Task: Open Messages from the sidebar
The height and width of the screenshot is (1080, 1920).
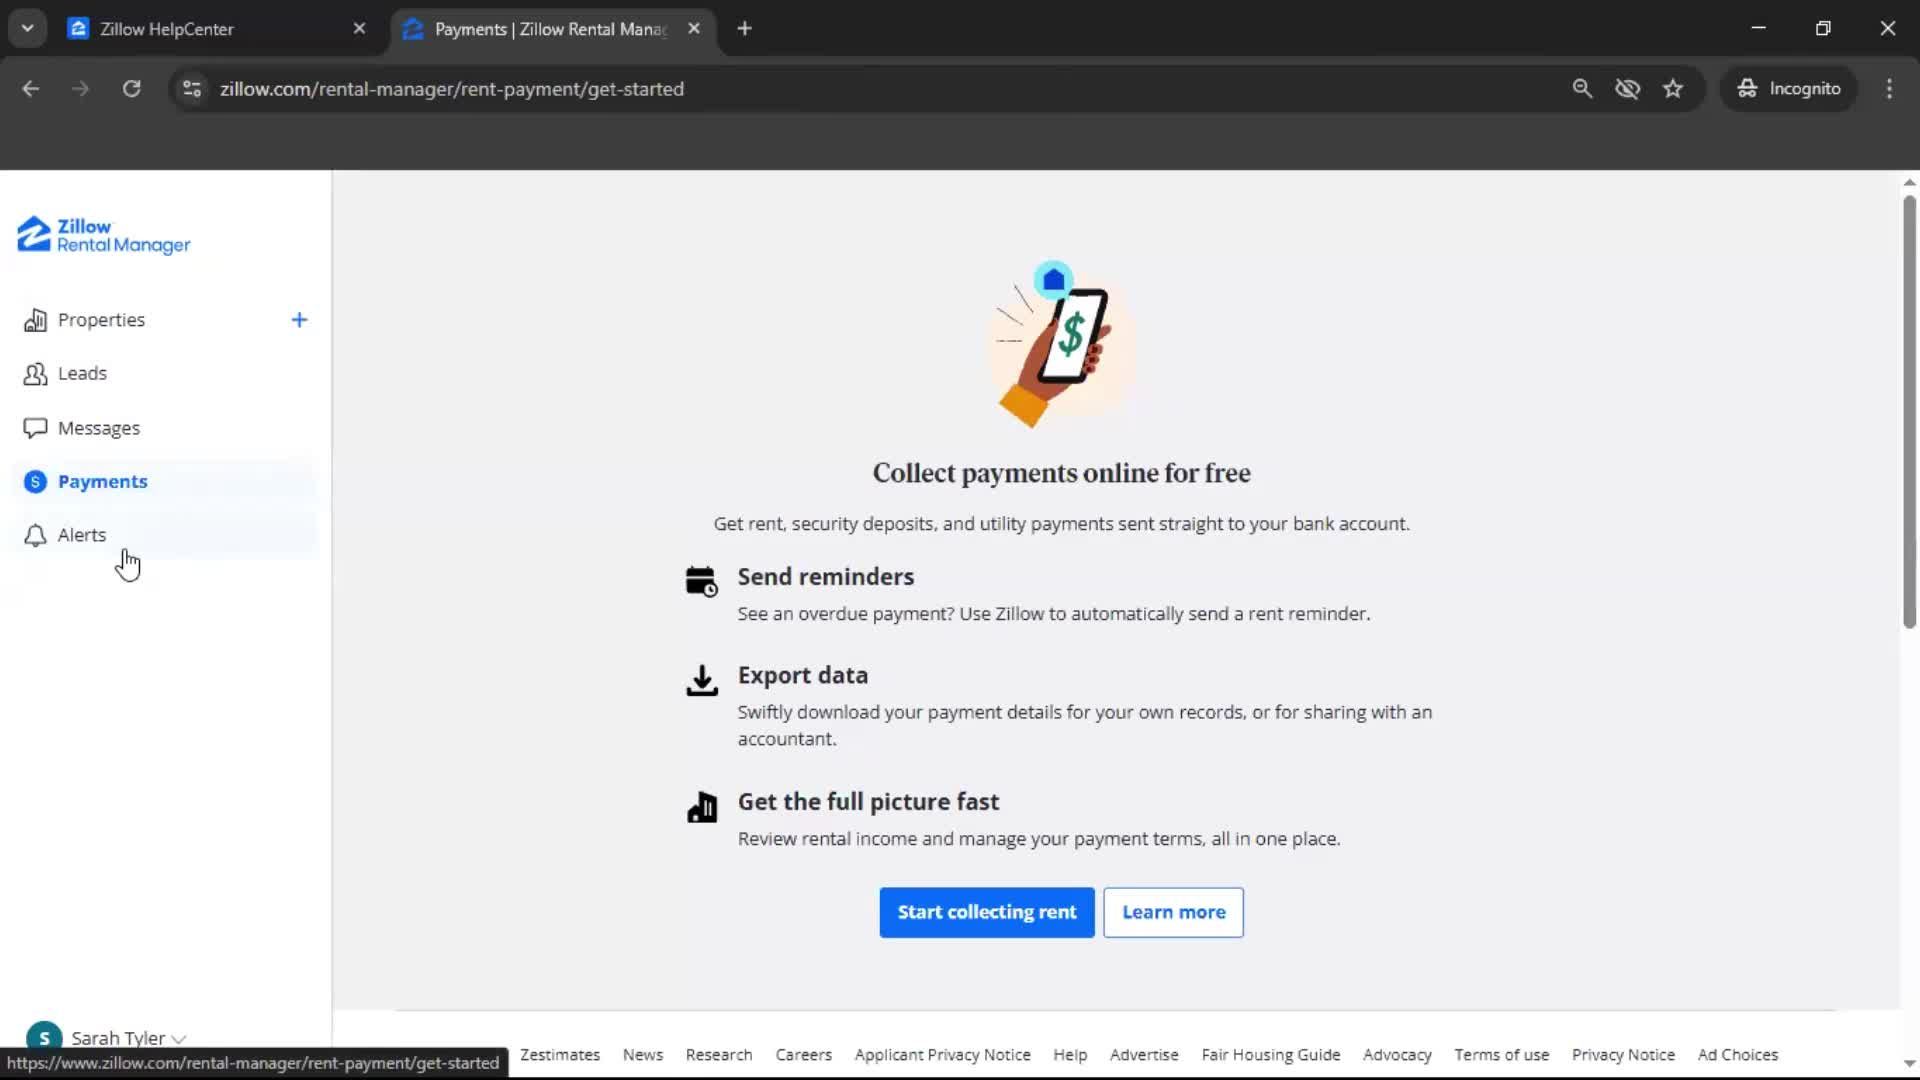Action: [x=100, y=427]
